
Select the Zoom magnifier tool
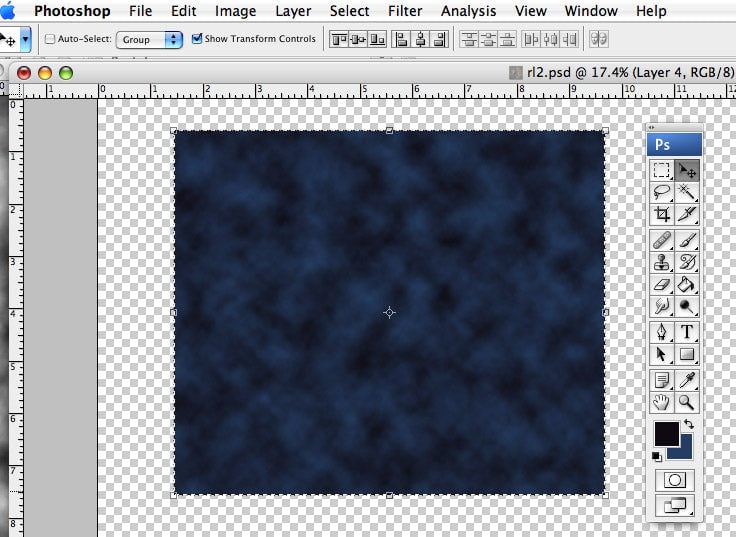pyautogui.click(x=687, y=402)
